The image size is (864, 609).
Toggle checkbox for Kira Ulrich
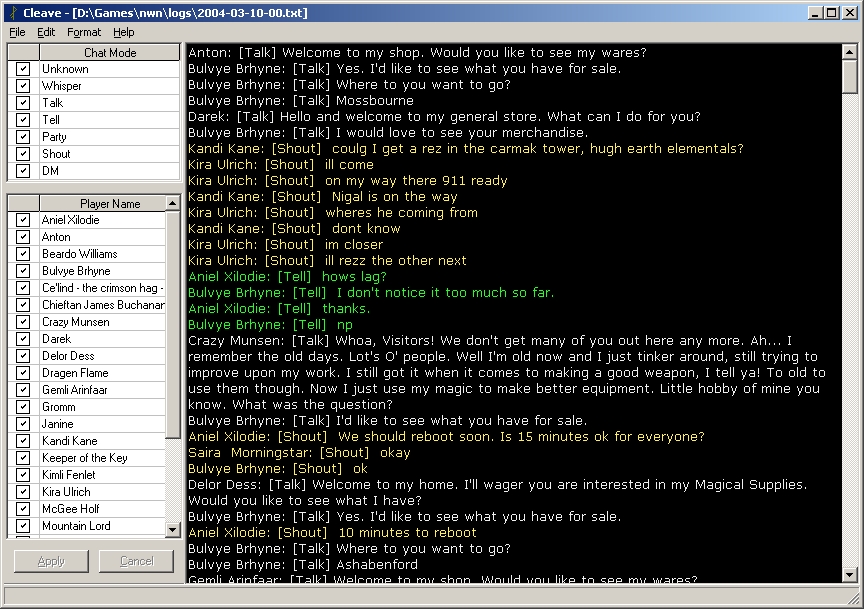tap(23, 492)
